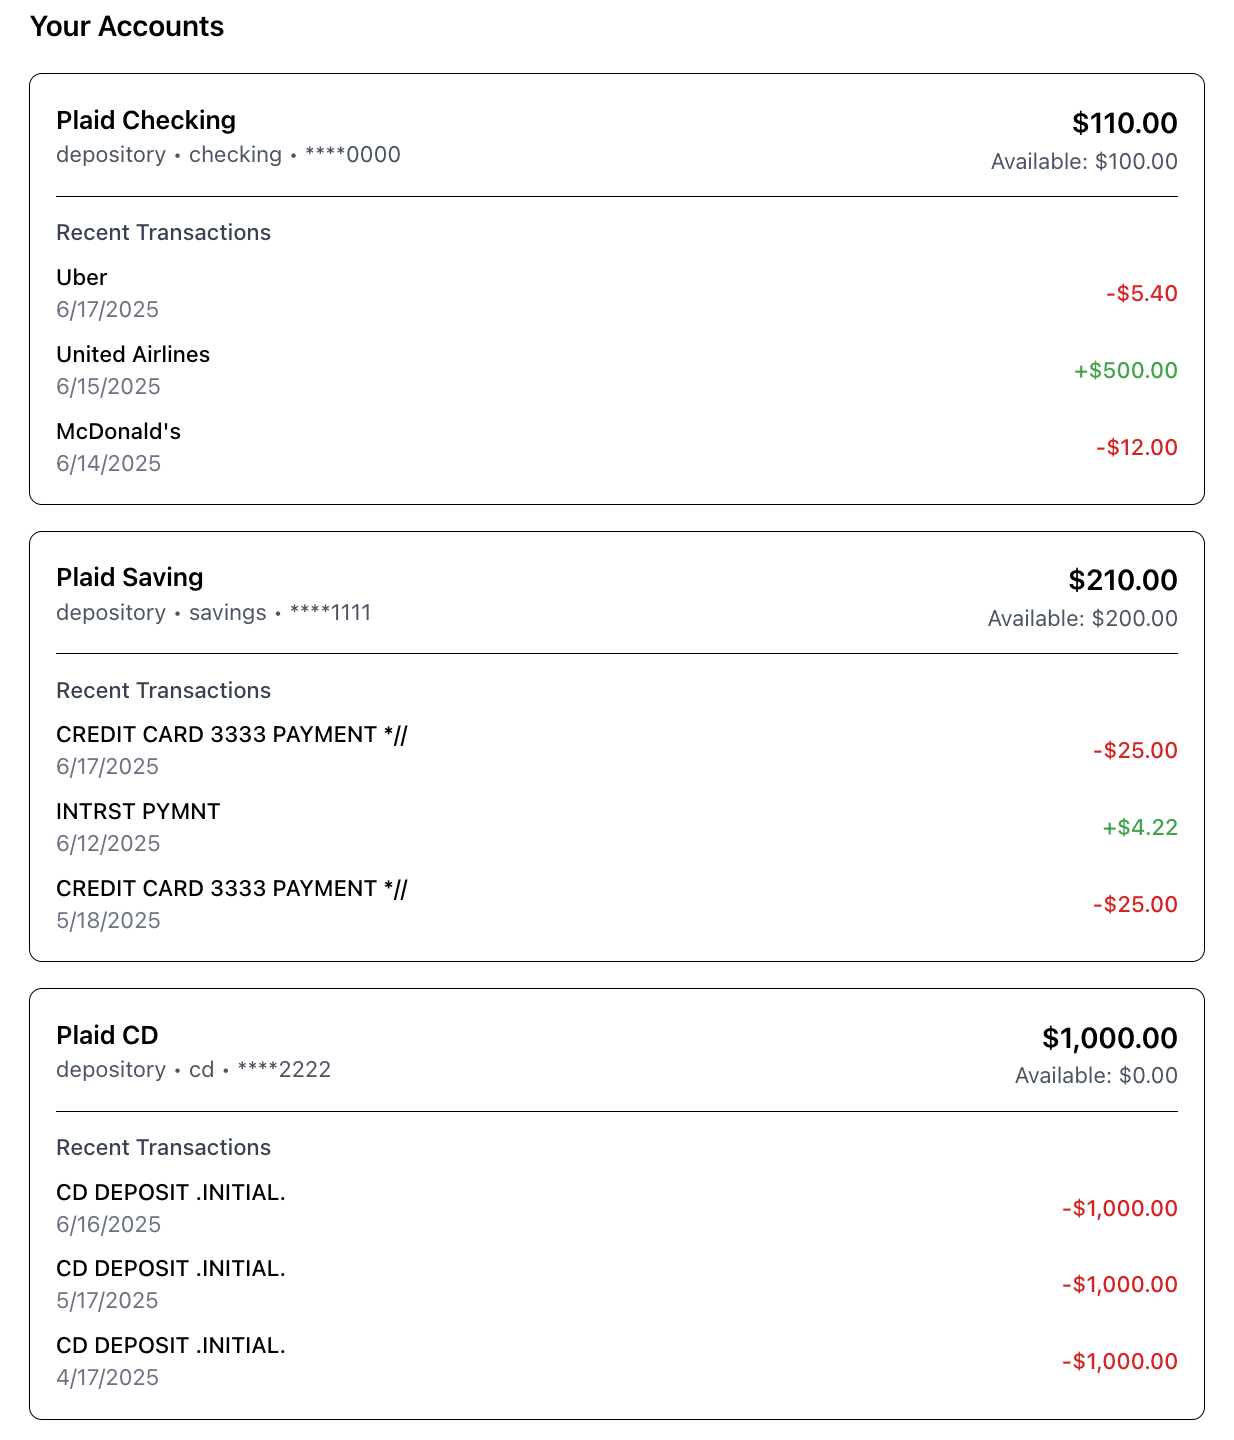Click the Available: $0.00 label
This screenshot has width=1234, height=1440.
(1096, 1075)
